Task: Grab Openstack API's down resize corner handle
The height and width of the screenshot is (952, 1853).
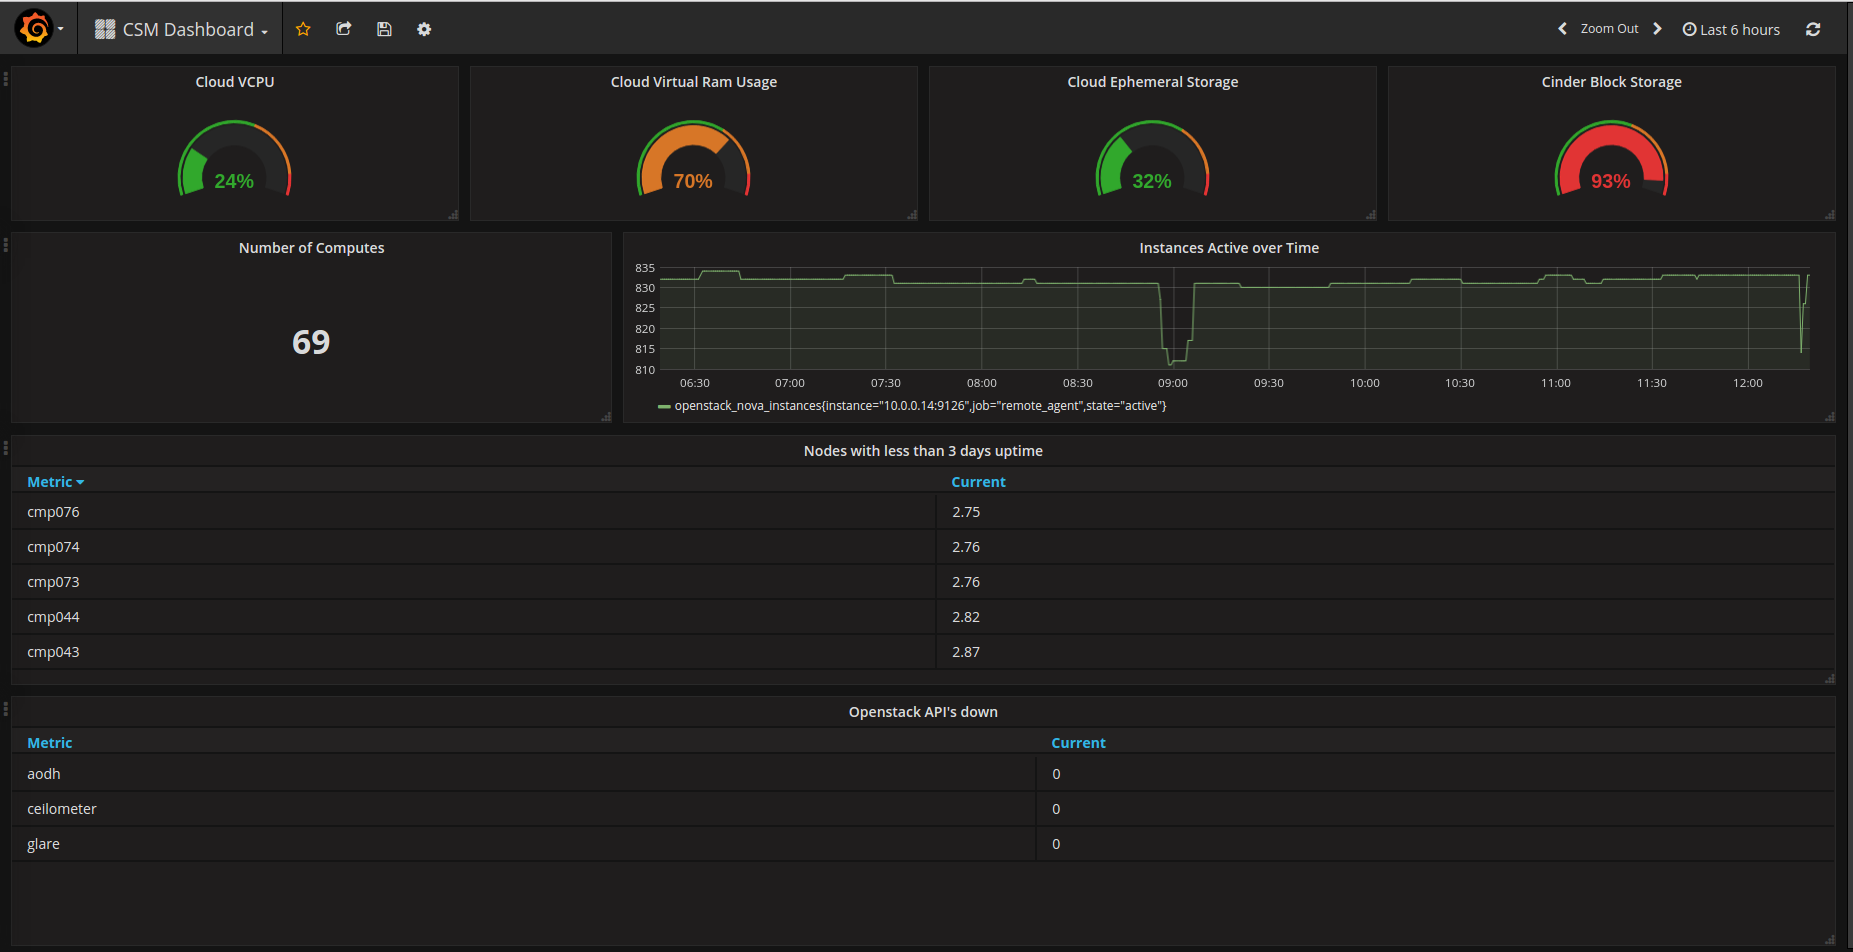Action: click(1830, 940)
